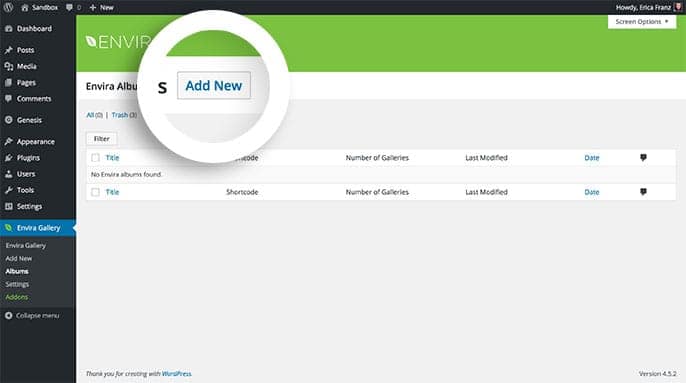
Task: Open Settings in the main sidebar
Action: coord(29,206)
